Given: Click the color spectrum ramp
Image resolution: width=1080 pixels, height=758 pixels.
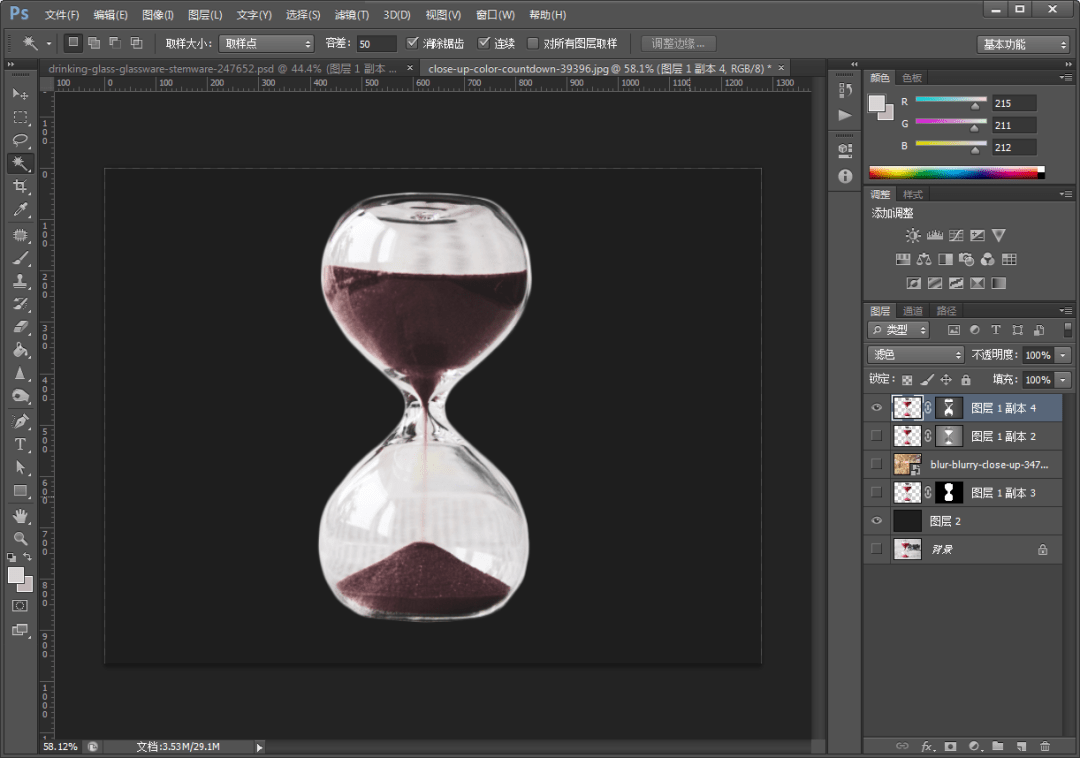Looking at the screenshot, I should 957,173.
